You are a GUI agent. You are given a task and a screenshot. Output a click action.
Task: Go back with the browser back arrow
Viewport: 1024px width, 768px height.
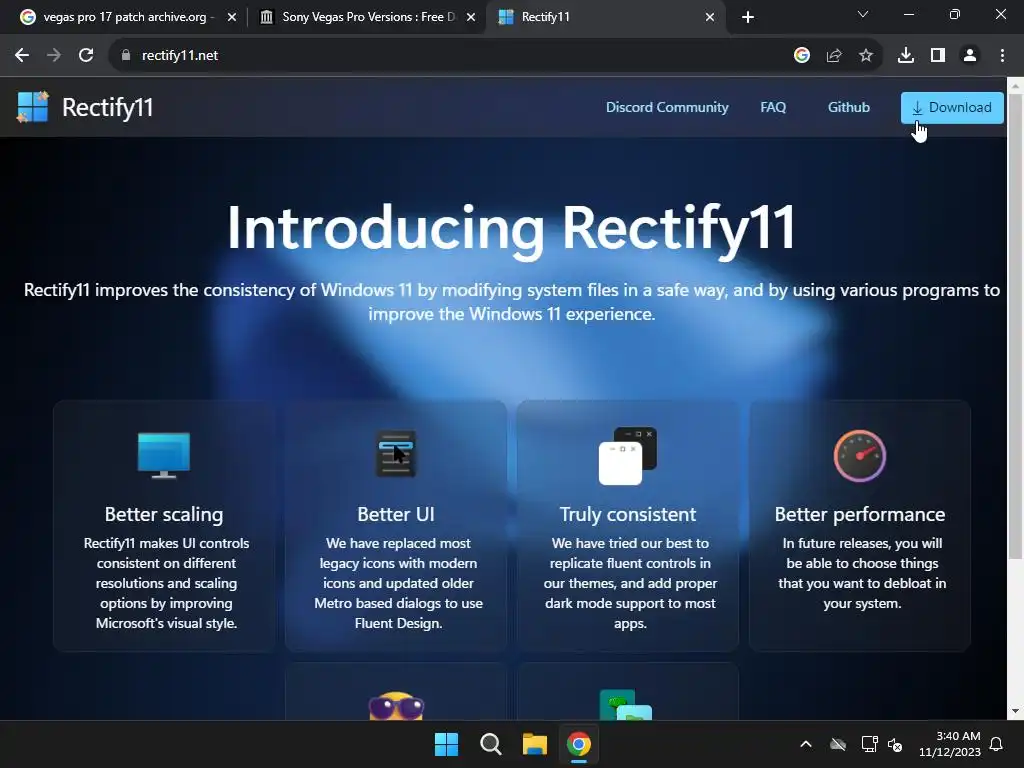point(22,55)
